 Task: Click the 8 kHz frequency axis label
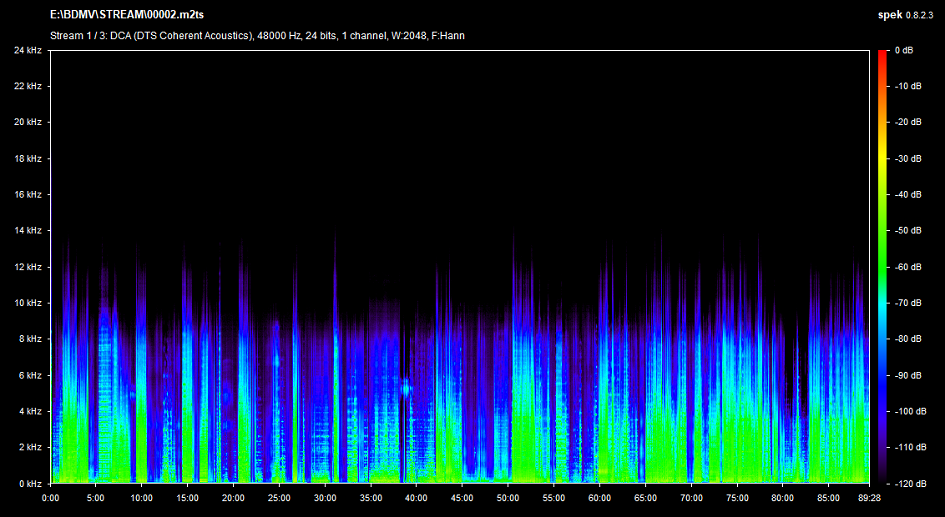(29, 339)
